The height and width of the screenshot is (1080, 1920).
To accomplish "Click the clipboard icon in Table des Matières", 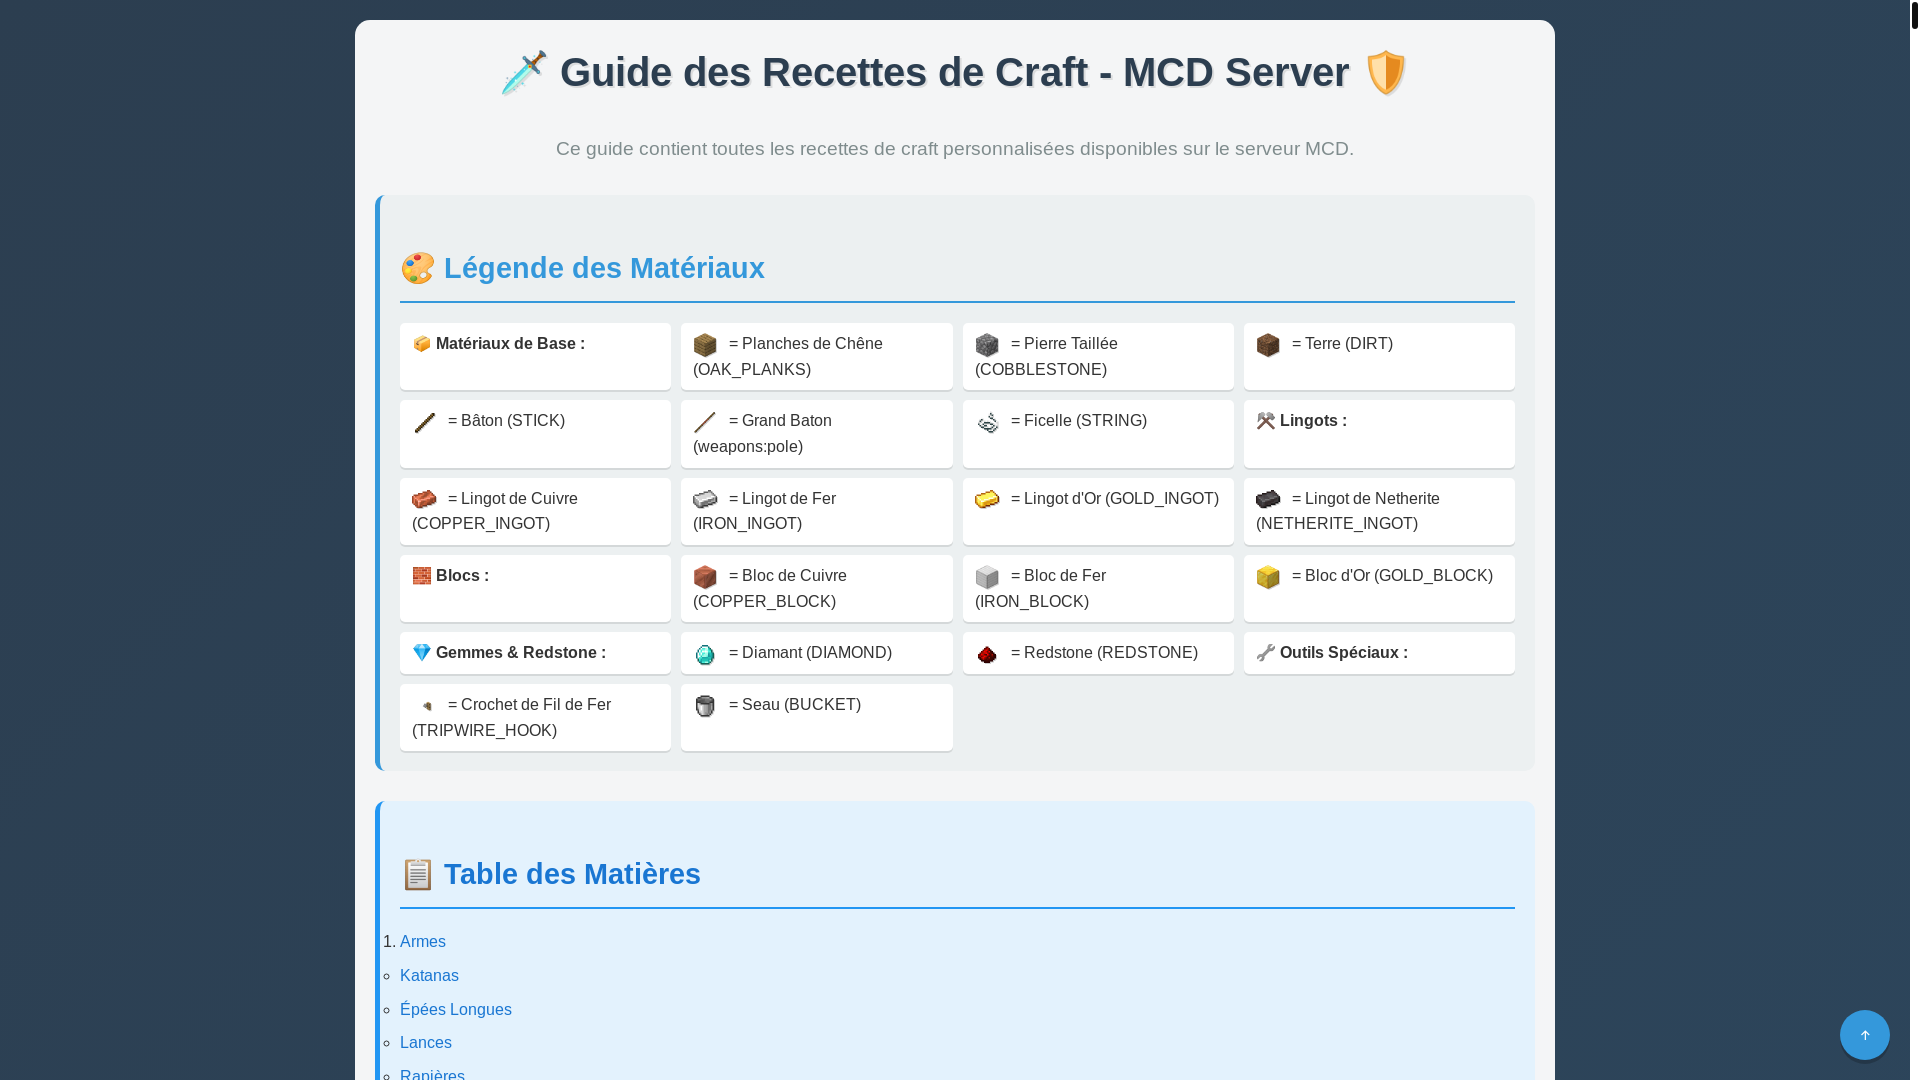I will (x=418, y=874).
